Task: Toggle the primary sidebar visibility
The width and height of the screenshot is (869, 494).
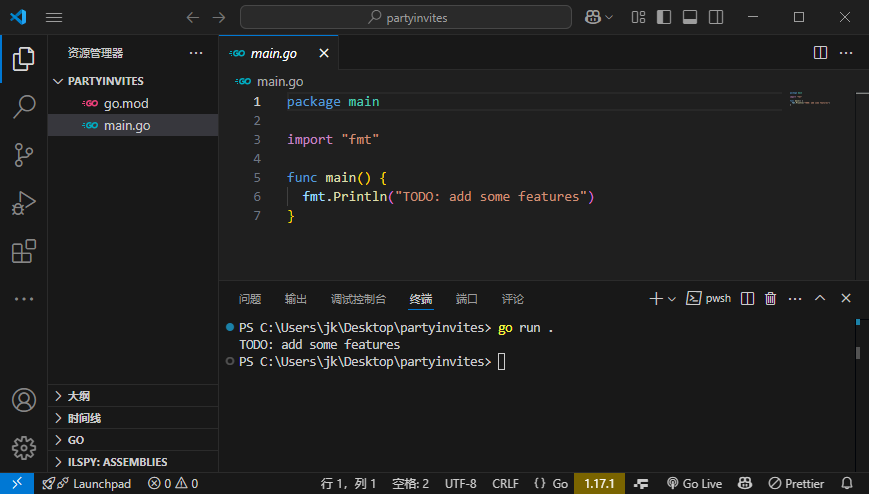Action: (664, 17)
